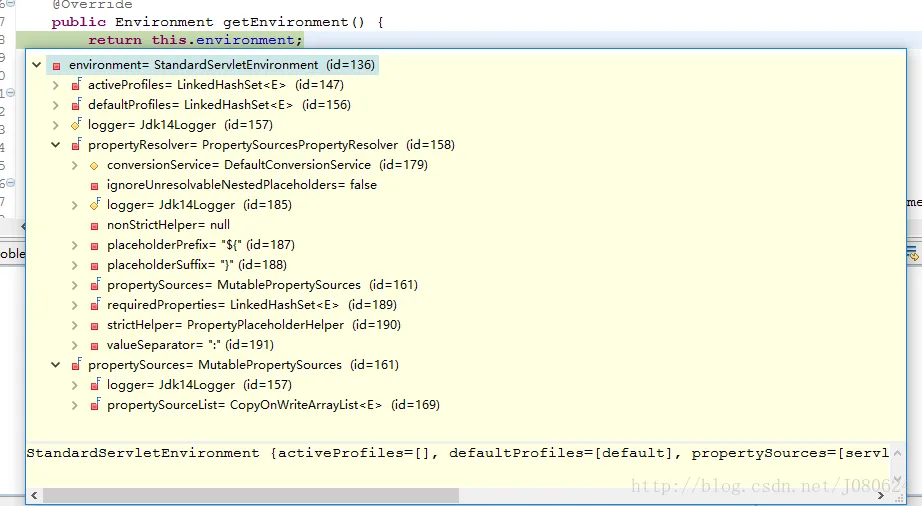Click the propertyResolver field icon
The height and width of the screenshot is (506, 922).
(x=76, y=145)
